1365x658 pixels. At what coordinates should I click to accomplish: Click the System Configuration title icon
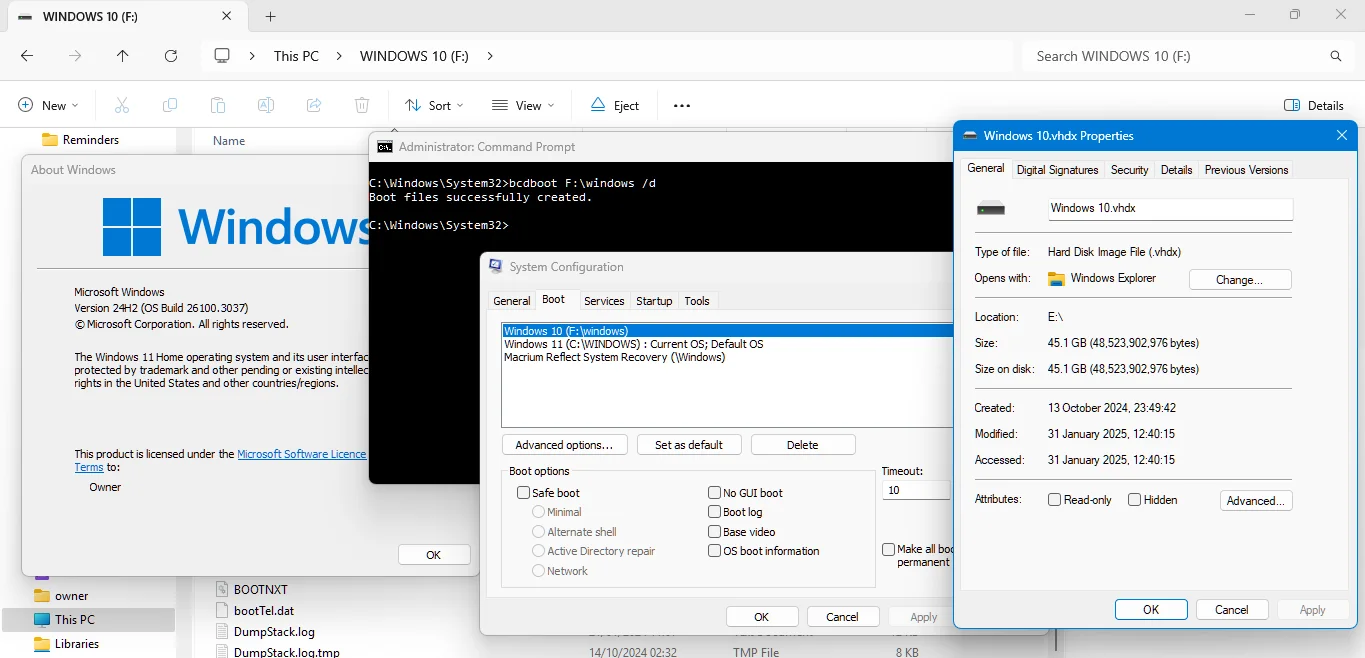[x=496, y=267]
